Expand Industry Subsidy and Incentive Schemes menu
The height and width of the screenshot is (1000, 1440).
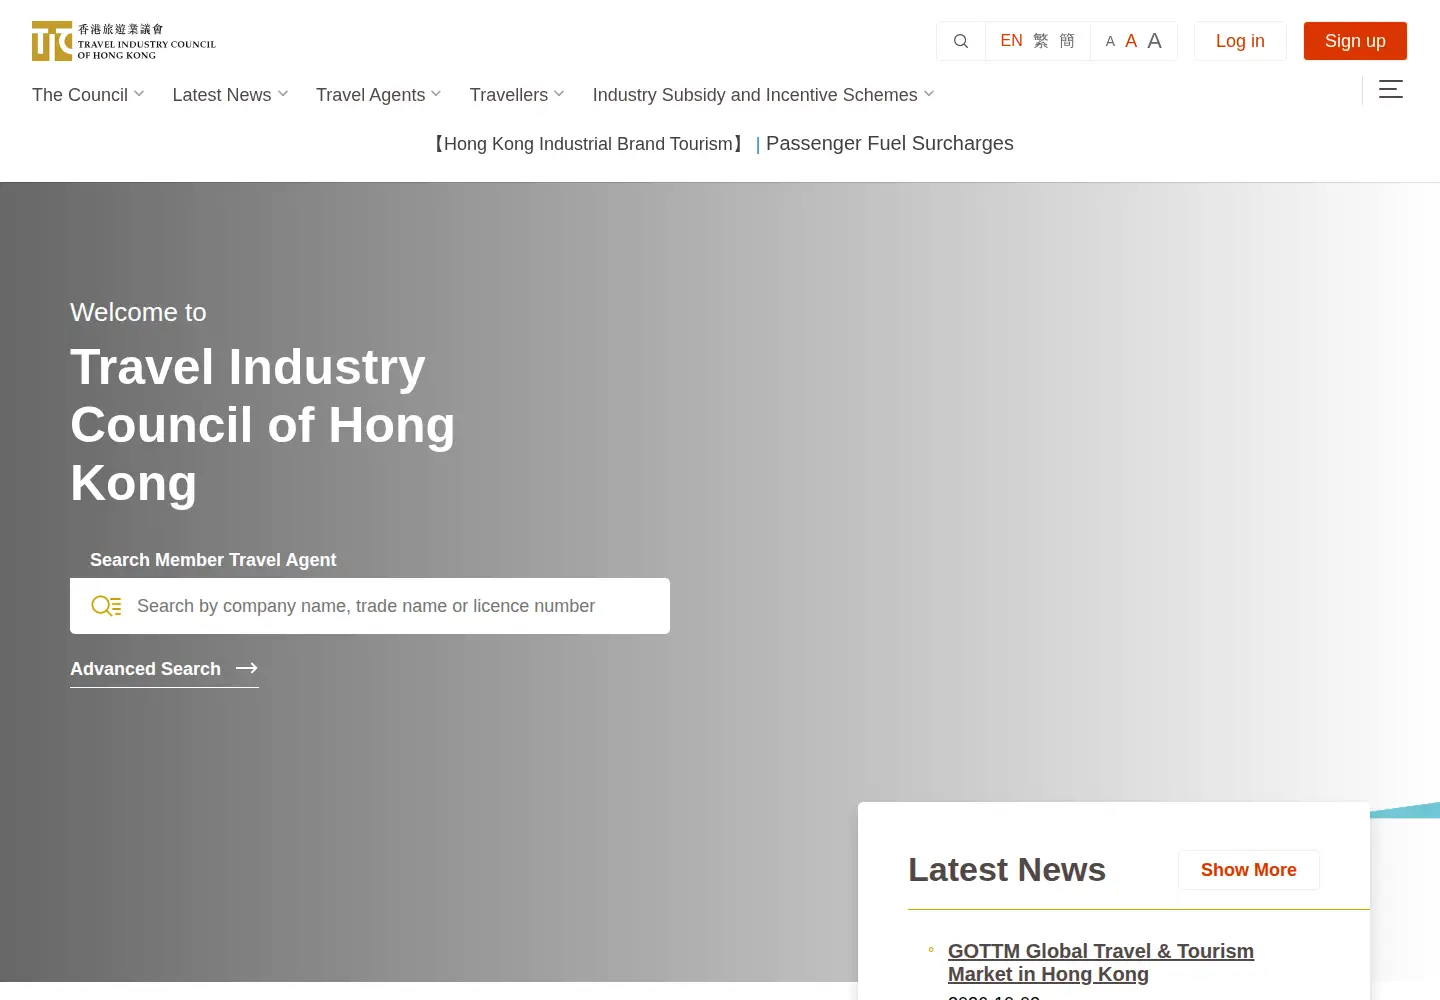click(x=763, y=95)
